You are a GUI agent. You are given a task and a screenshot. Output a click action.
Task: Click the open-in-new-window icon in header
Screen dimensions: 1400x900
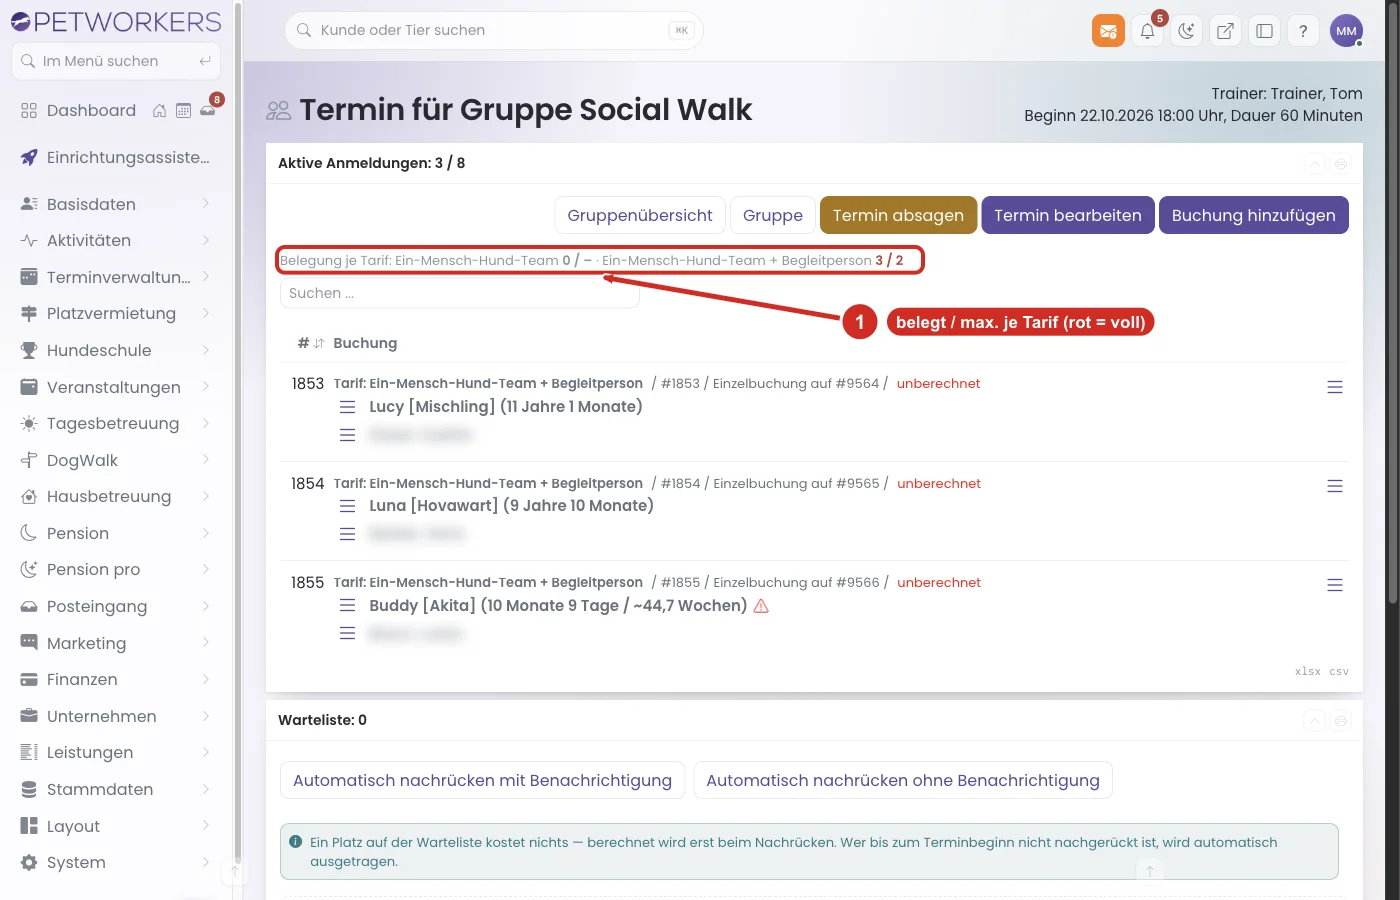tap(1225, 31)
